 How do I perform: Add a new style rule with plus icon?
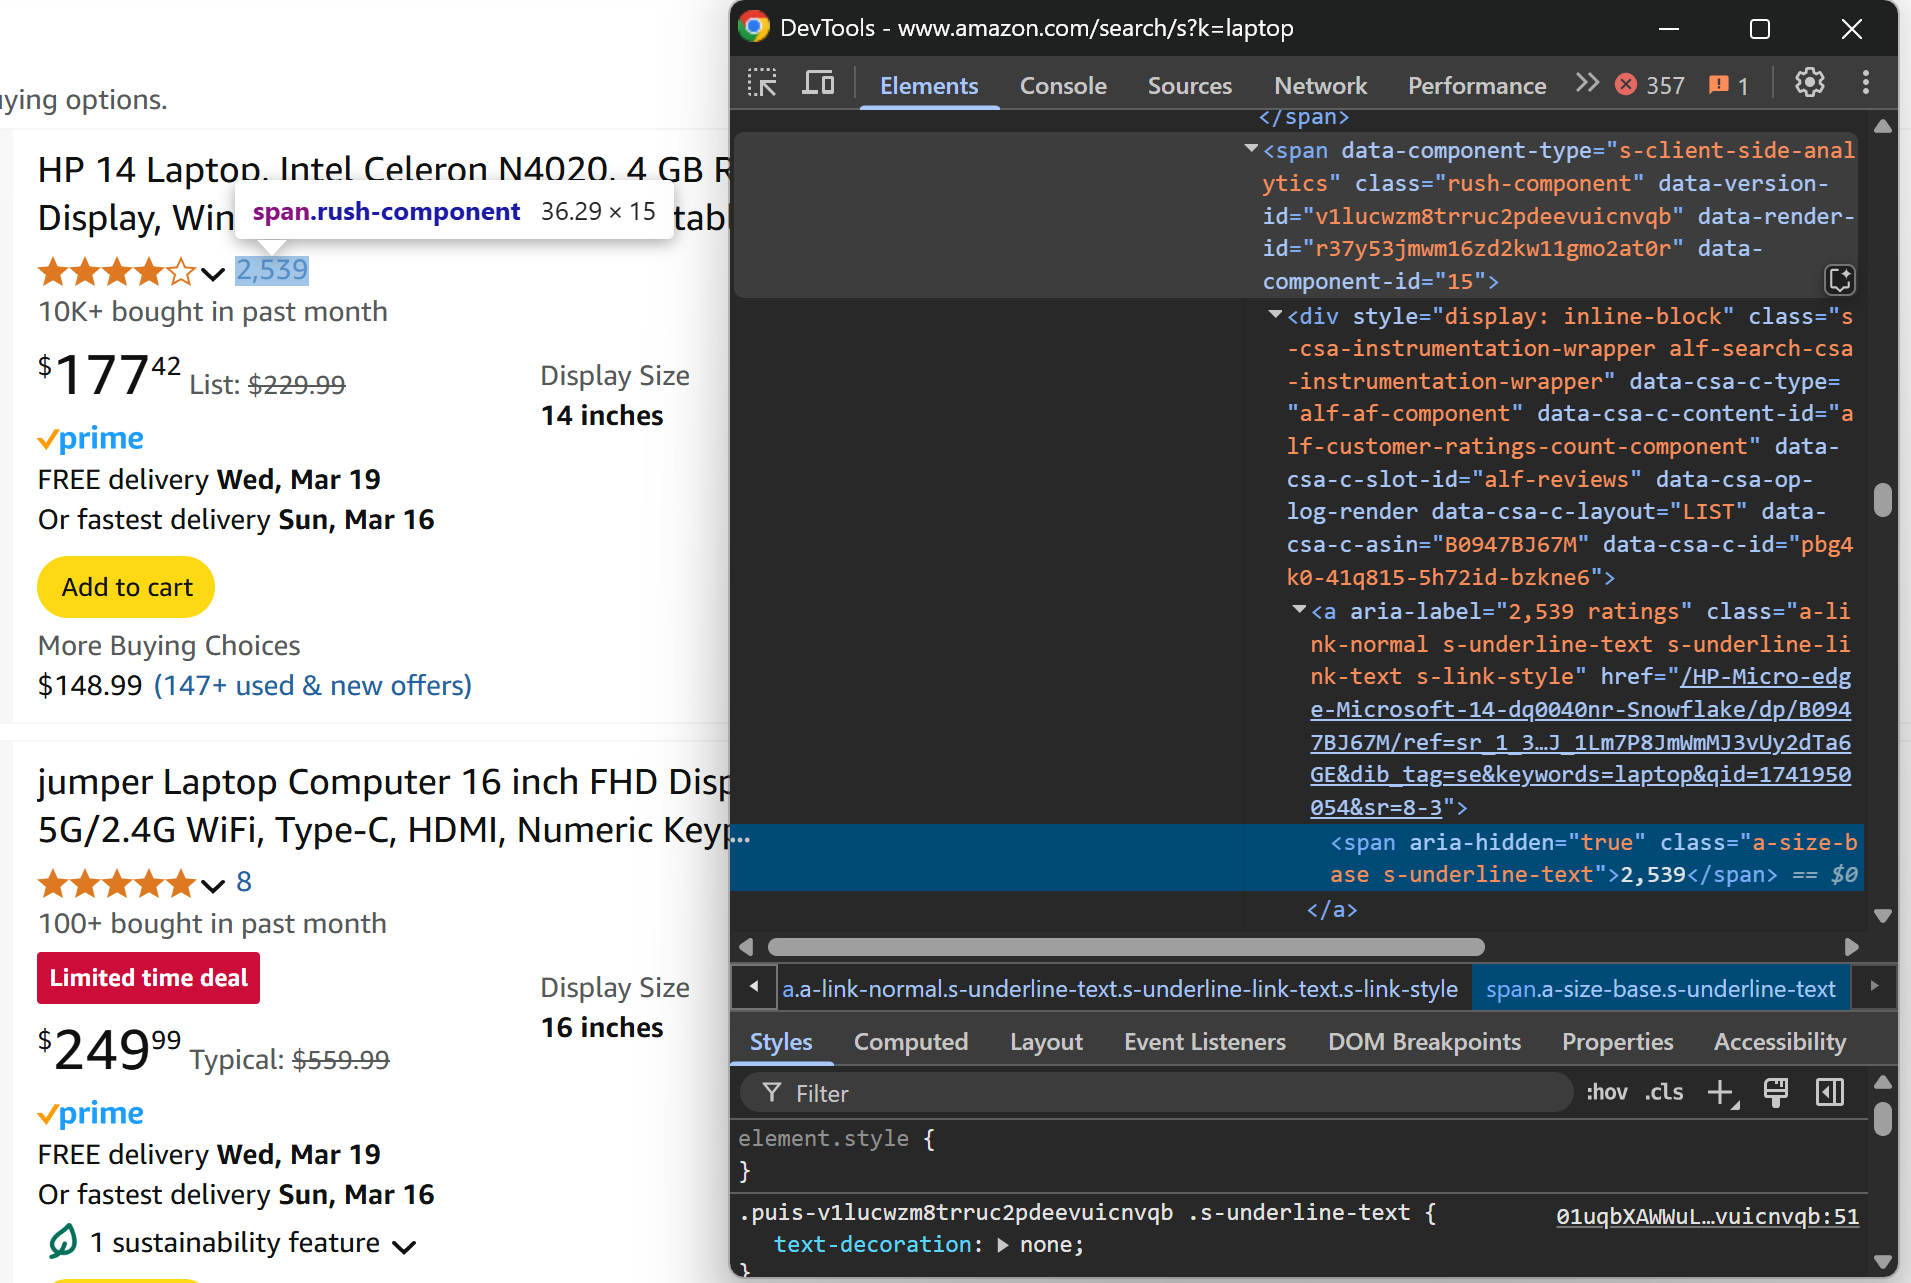pyautogui.click(x=1721, y=1092)
